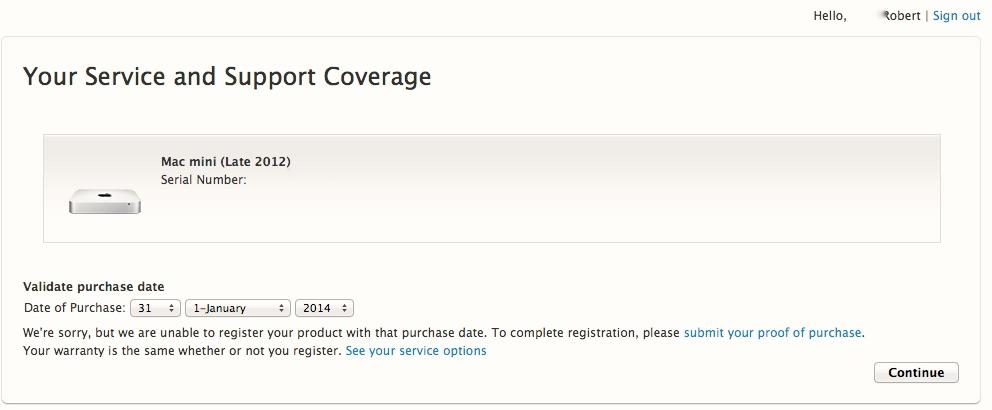Open the year dropdown showing 2014
Viewport: 992px width, 410px height.
pos(325,308)
